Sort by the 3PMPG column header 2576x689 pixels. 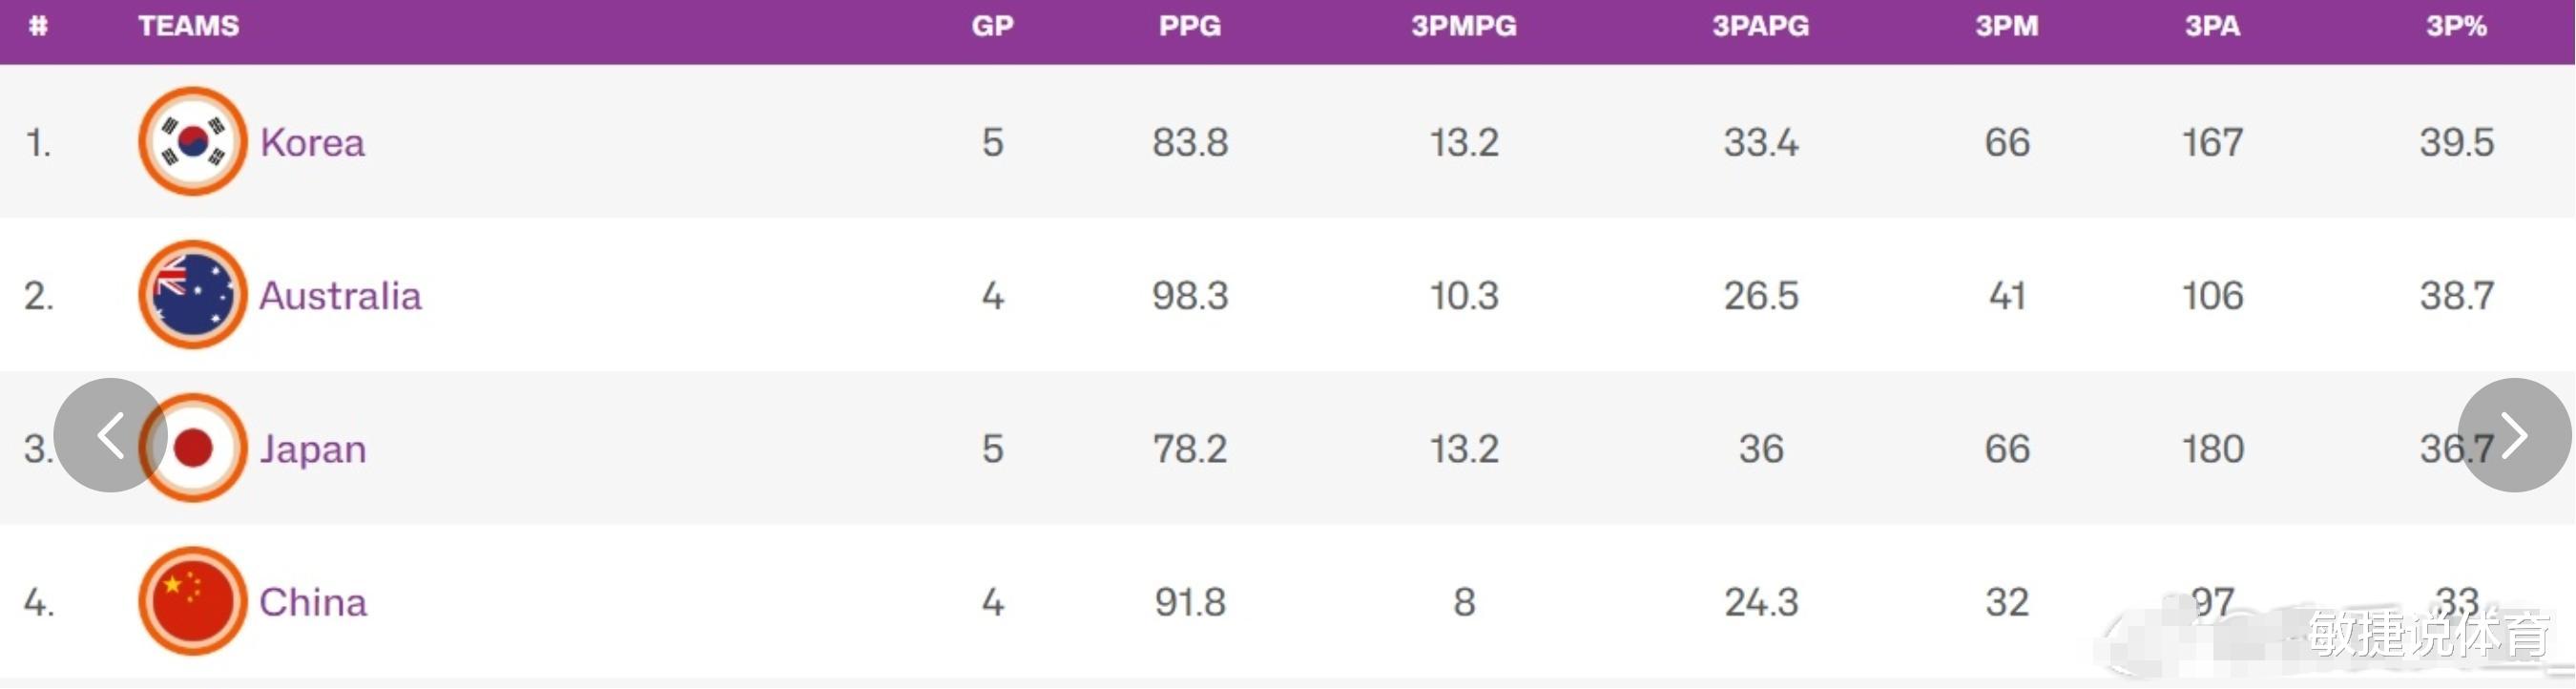(x=1463, y=26)
